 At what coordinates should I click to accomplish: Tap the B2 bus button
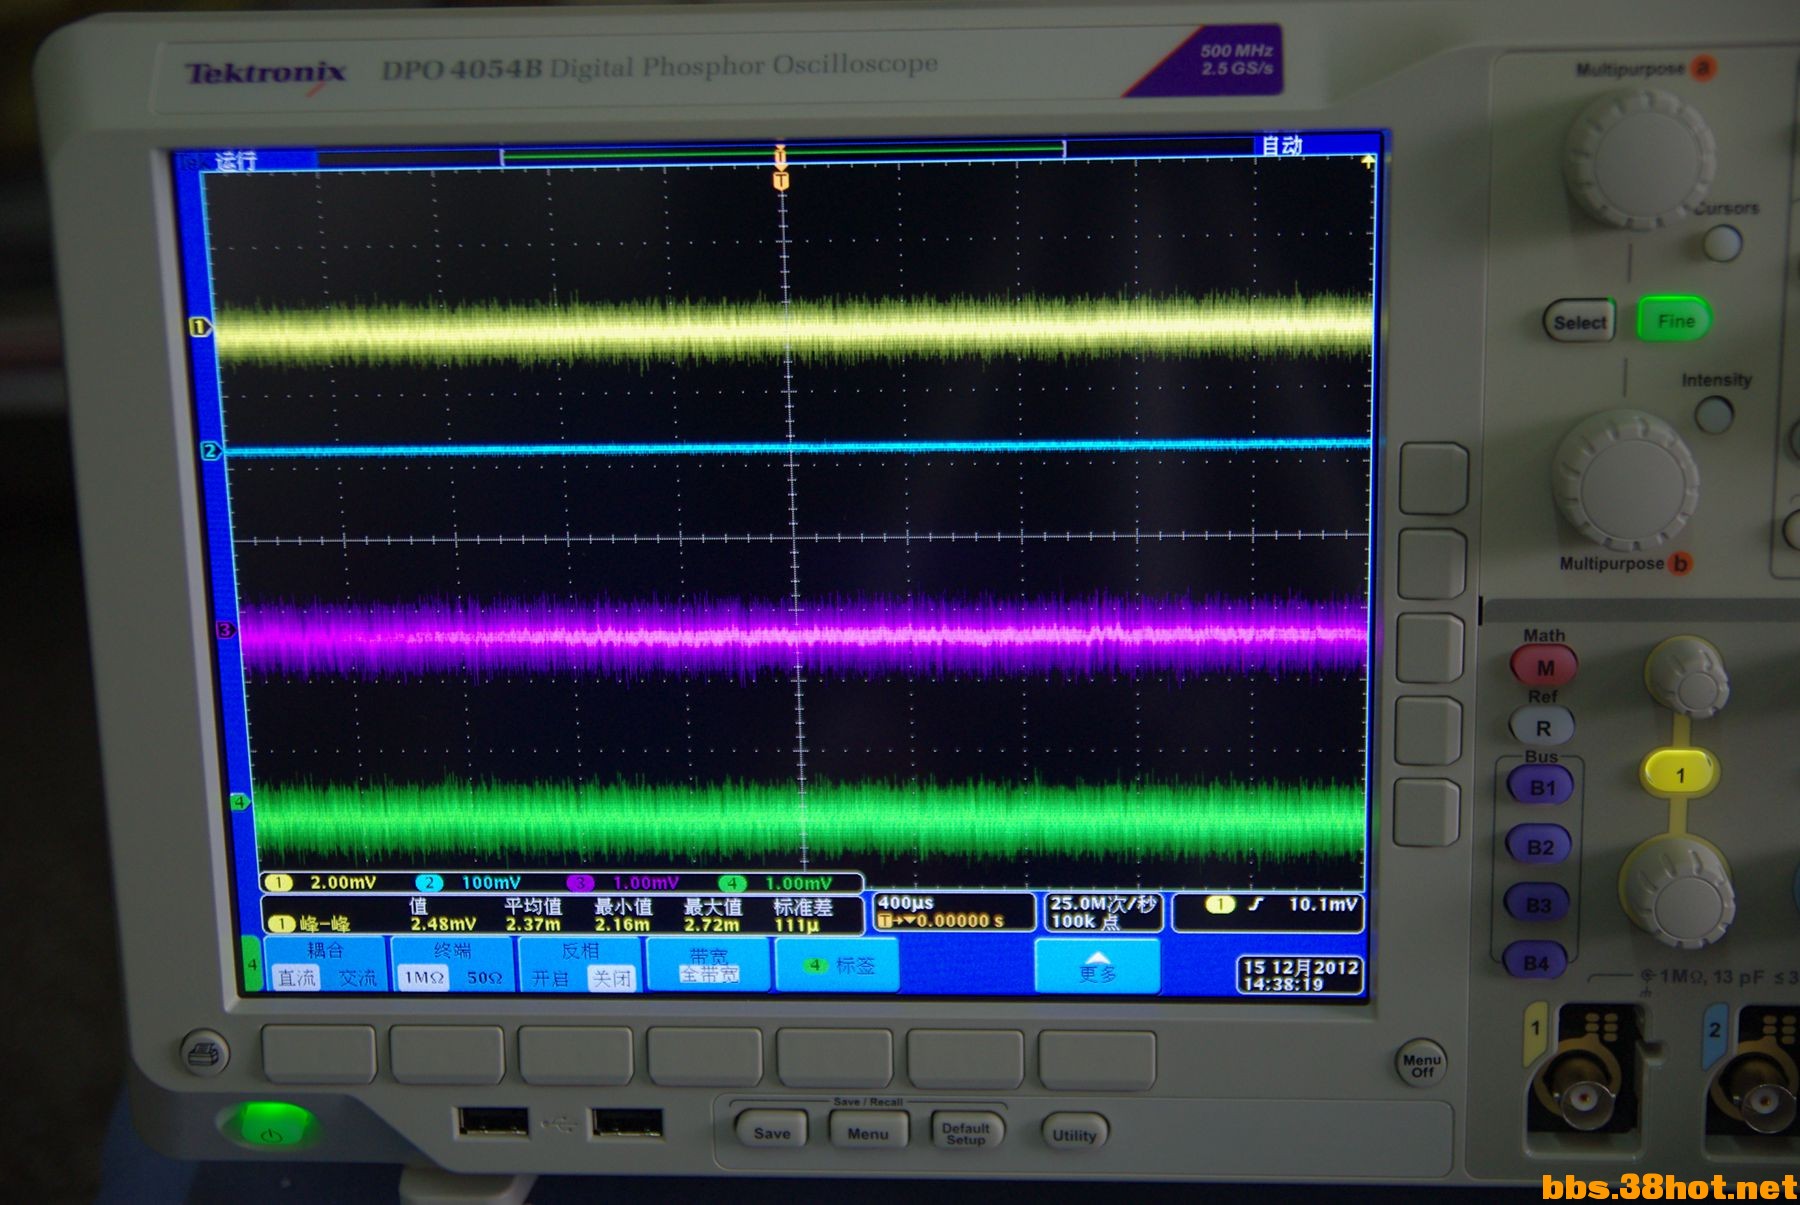point(1539,846)
